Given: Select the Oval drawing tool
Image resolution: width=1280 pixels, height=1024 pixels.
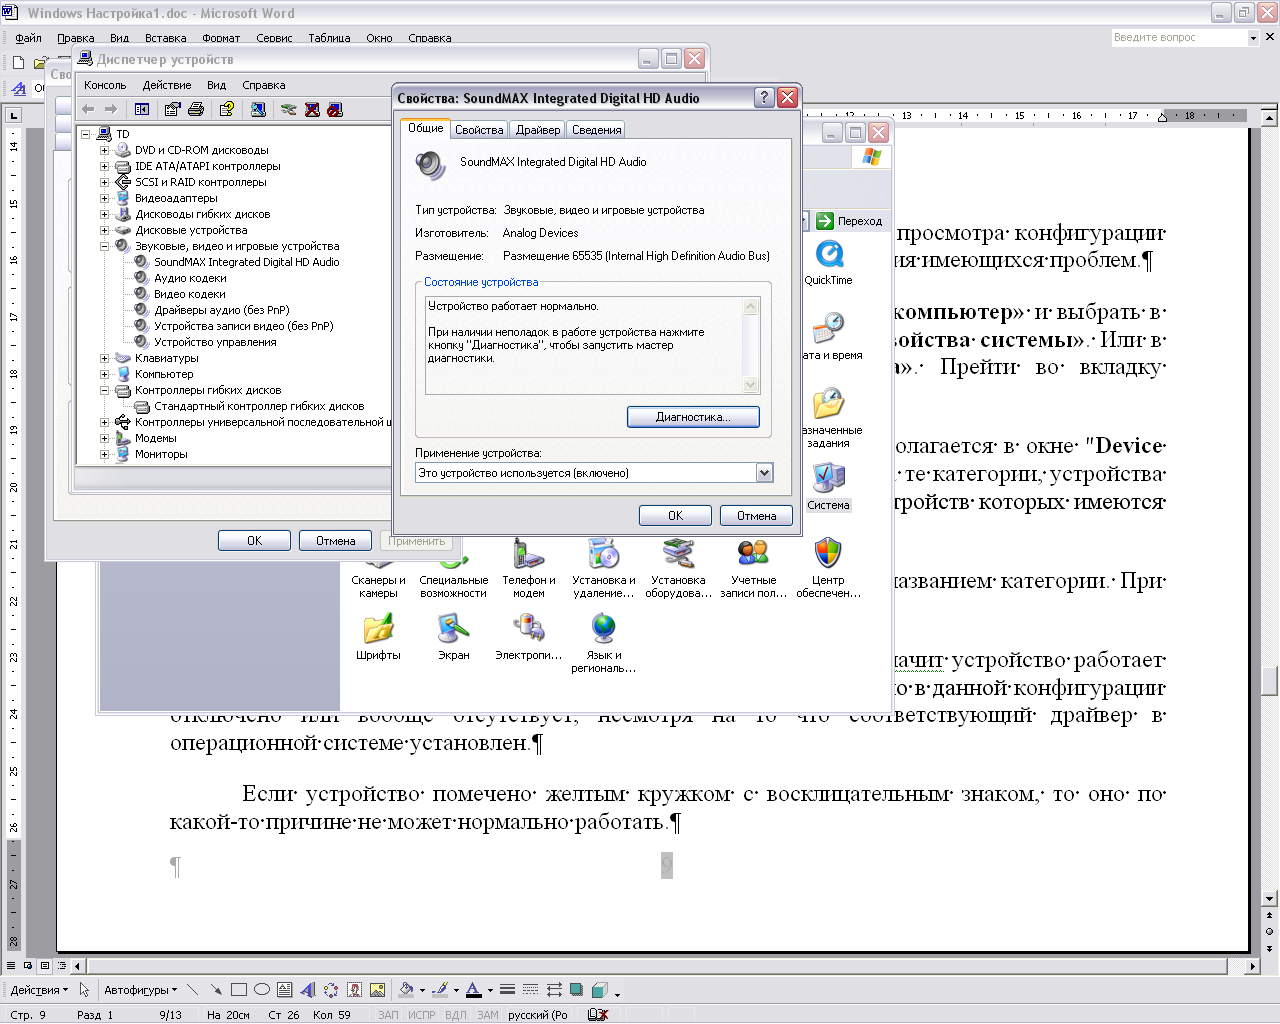Looking at the screenshot, I should [262, 990].
